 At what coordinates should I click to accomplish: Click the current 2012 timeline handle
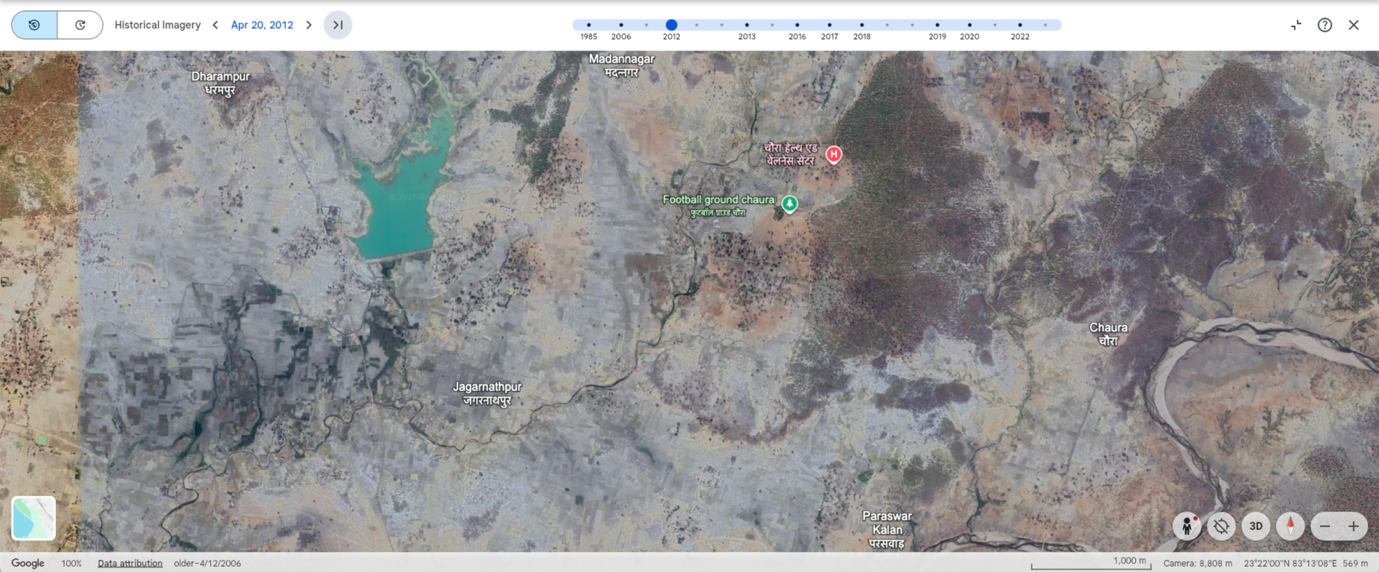pyautogui.click(x=671, y=25)
